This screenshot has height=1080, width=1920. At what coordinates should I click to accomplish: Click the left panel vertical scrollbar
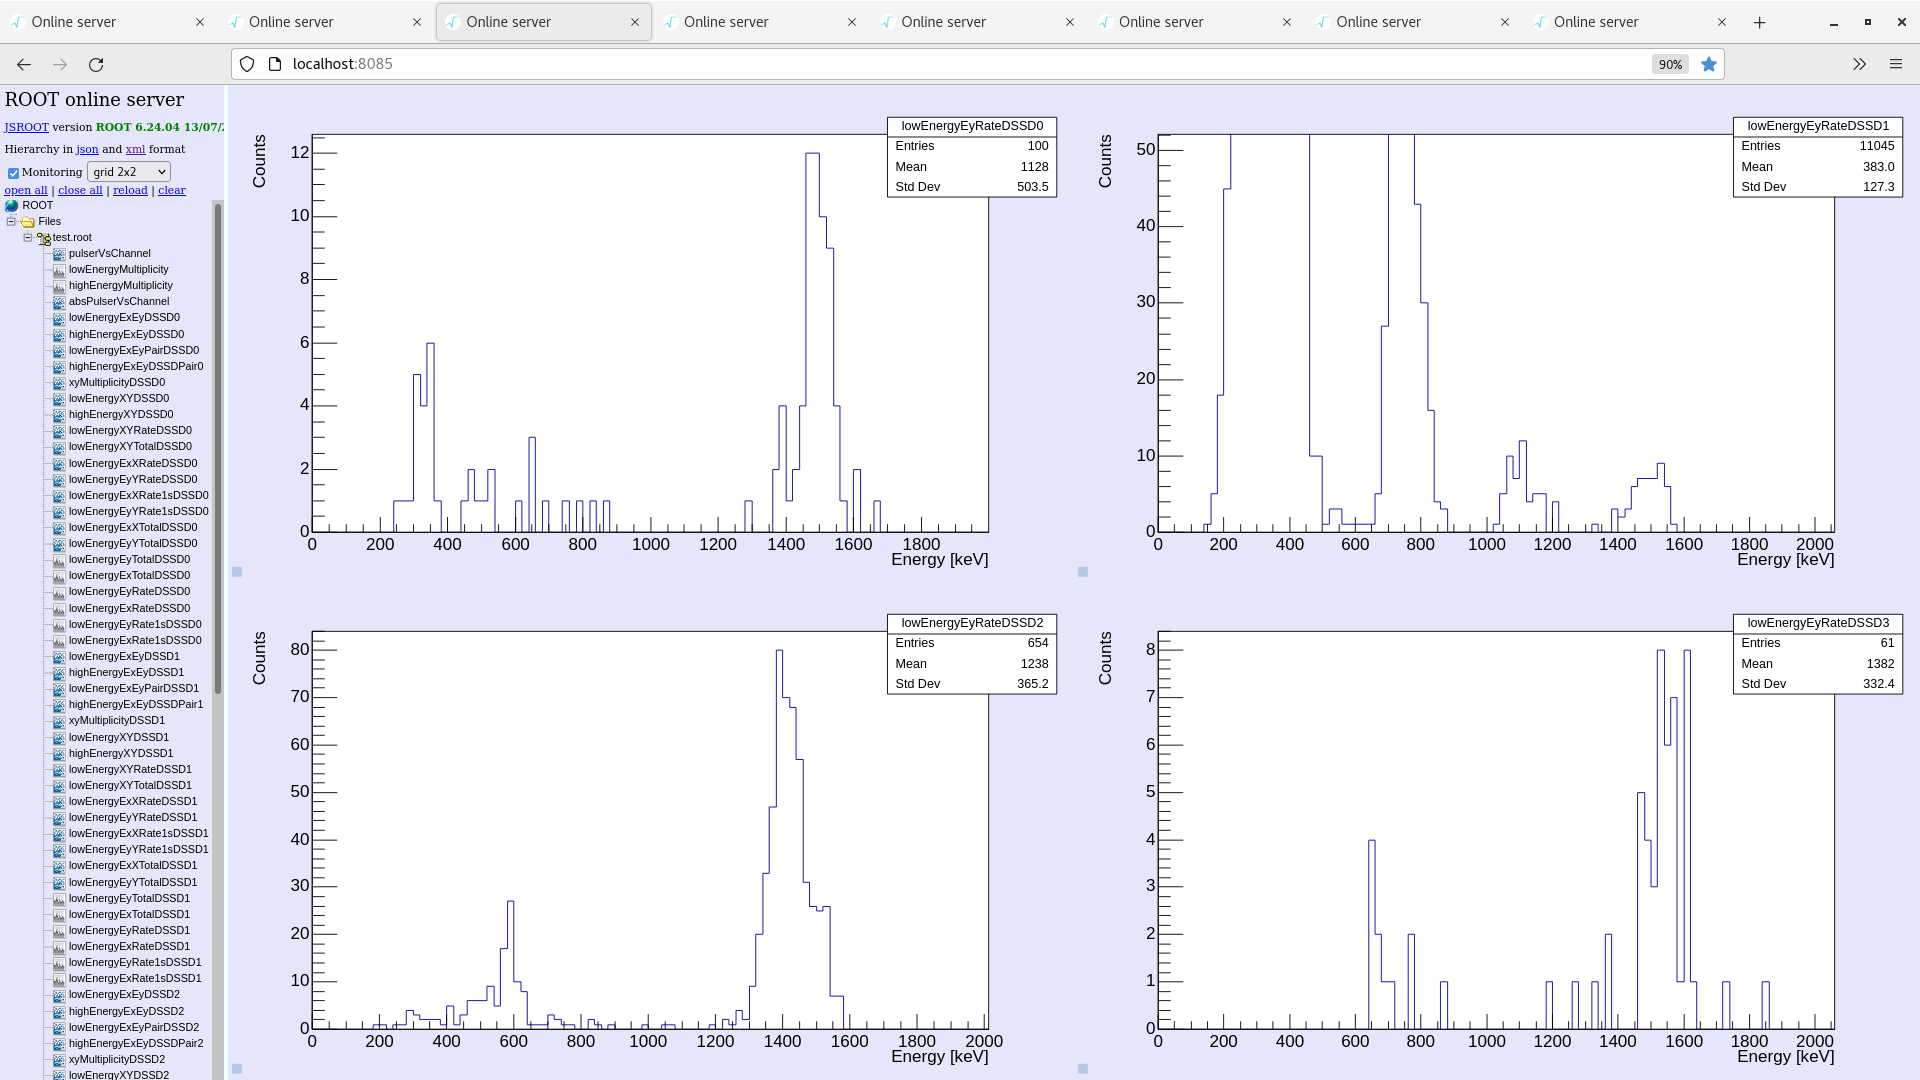coord(218,450)
